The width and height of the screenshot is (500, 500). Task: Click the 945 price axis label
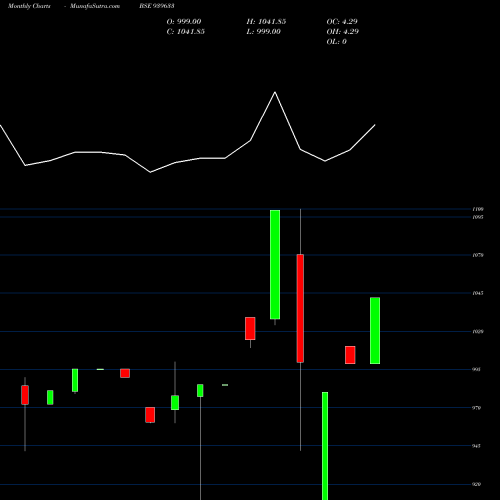pyautogui.click(x=477, y=446)
